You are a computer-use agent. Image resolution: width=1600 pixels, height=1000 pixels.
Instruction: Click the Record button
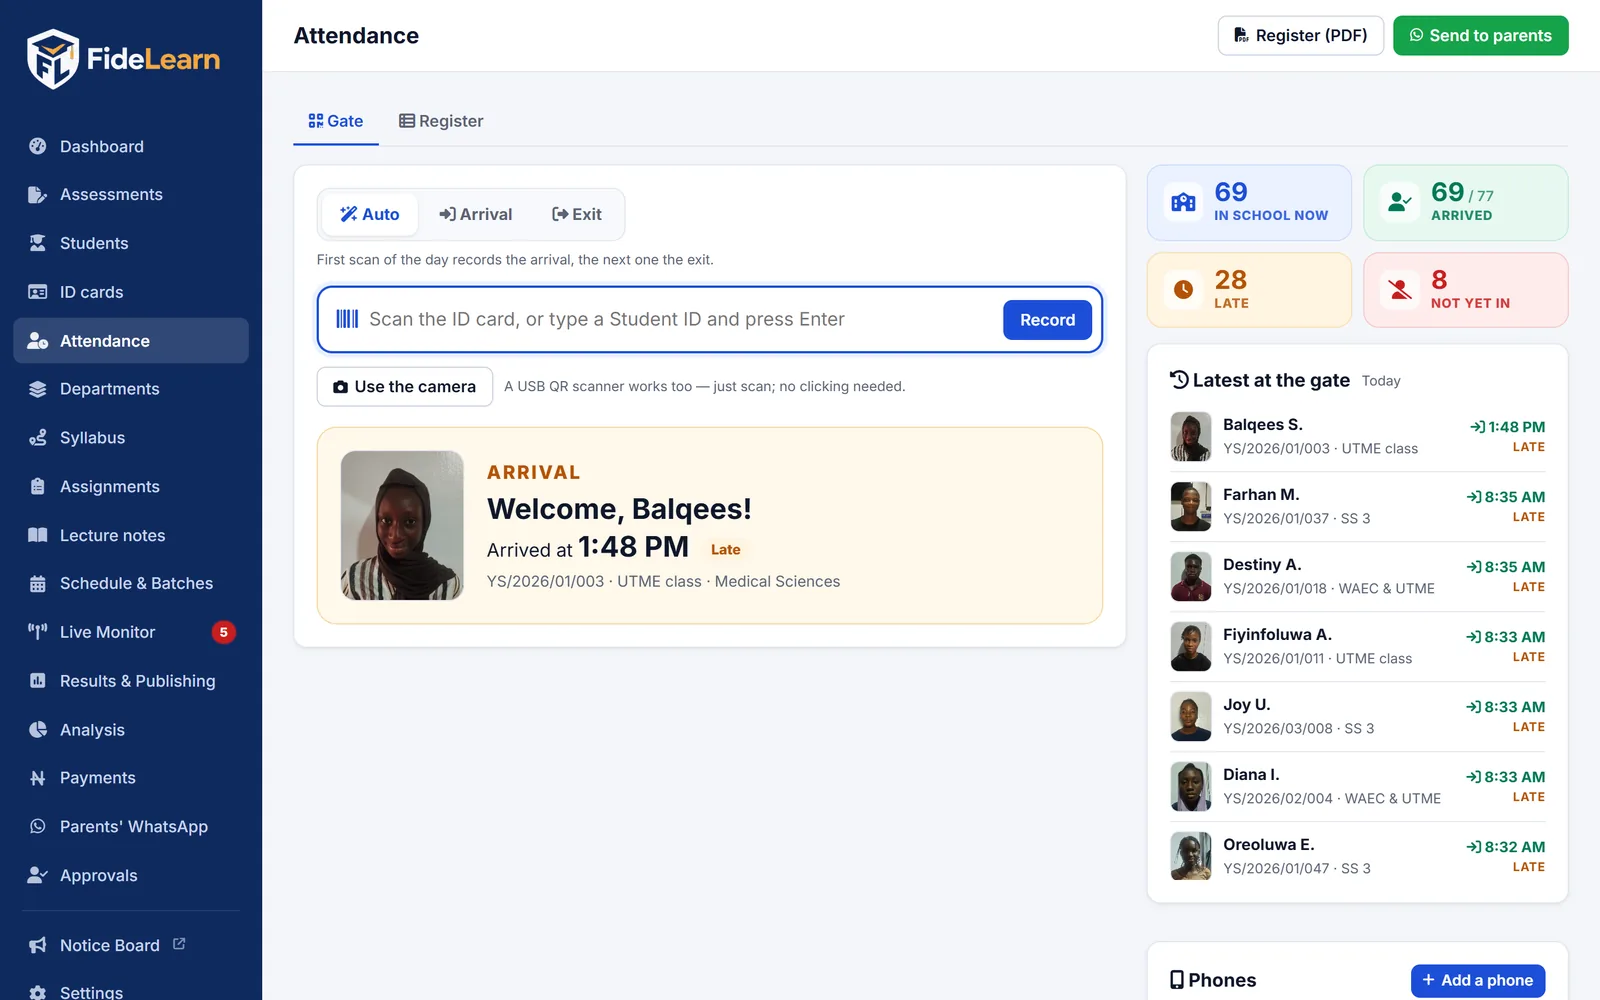[1047, 320]
